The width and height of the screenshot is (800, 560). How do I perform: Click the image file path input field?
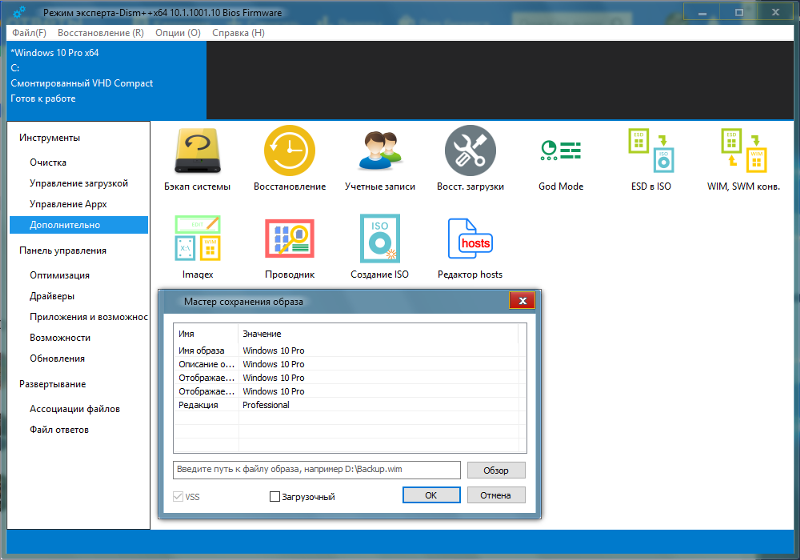pyautogui.click(x=317, y=470)
